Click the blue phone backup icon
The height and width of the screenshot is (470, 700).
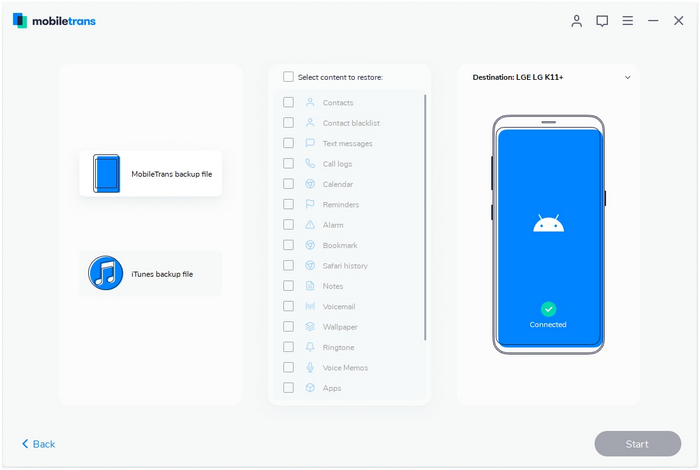coord(106,174)
